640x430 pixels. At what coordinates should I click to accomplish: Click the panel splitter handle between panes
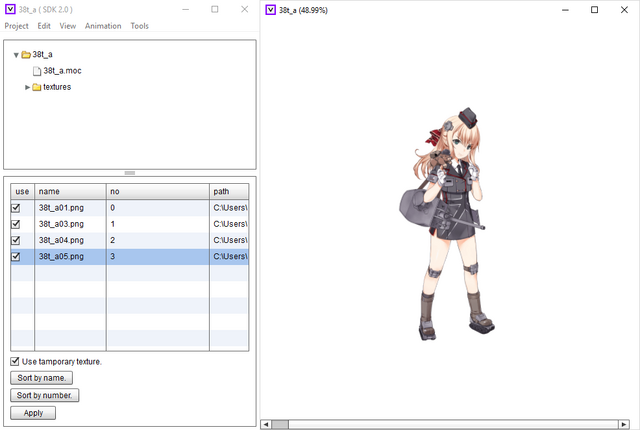[130, 173]
